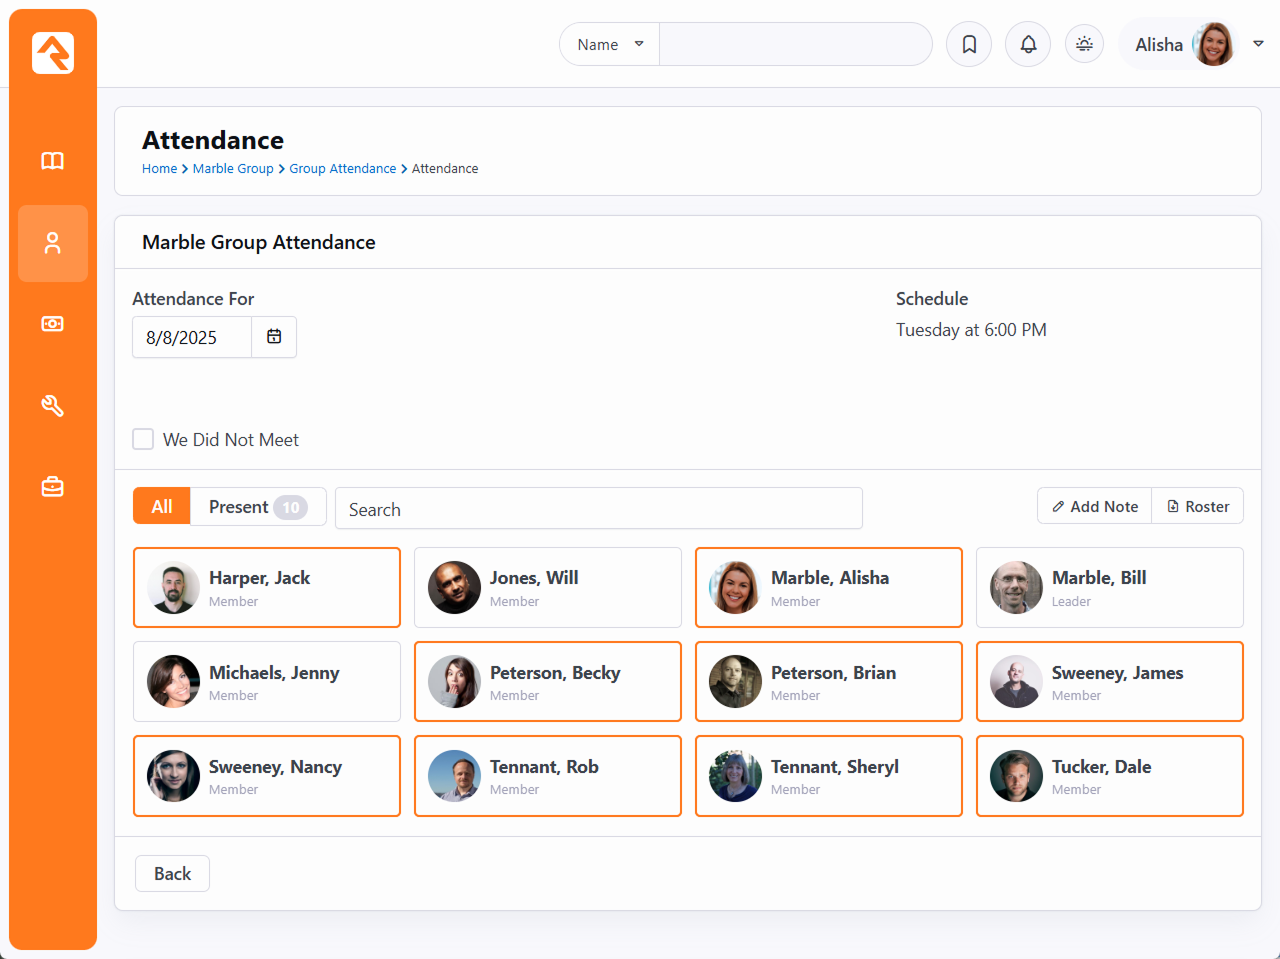Open the briefcase icon in sidebar

pyautogui.click(x=53, y=487)
